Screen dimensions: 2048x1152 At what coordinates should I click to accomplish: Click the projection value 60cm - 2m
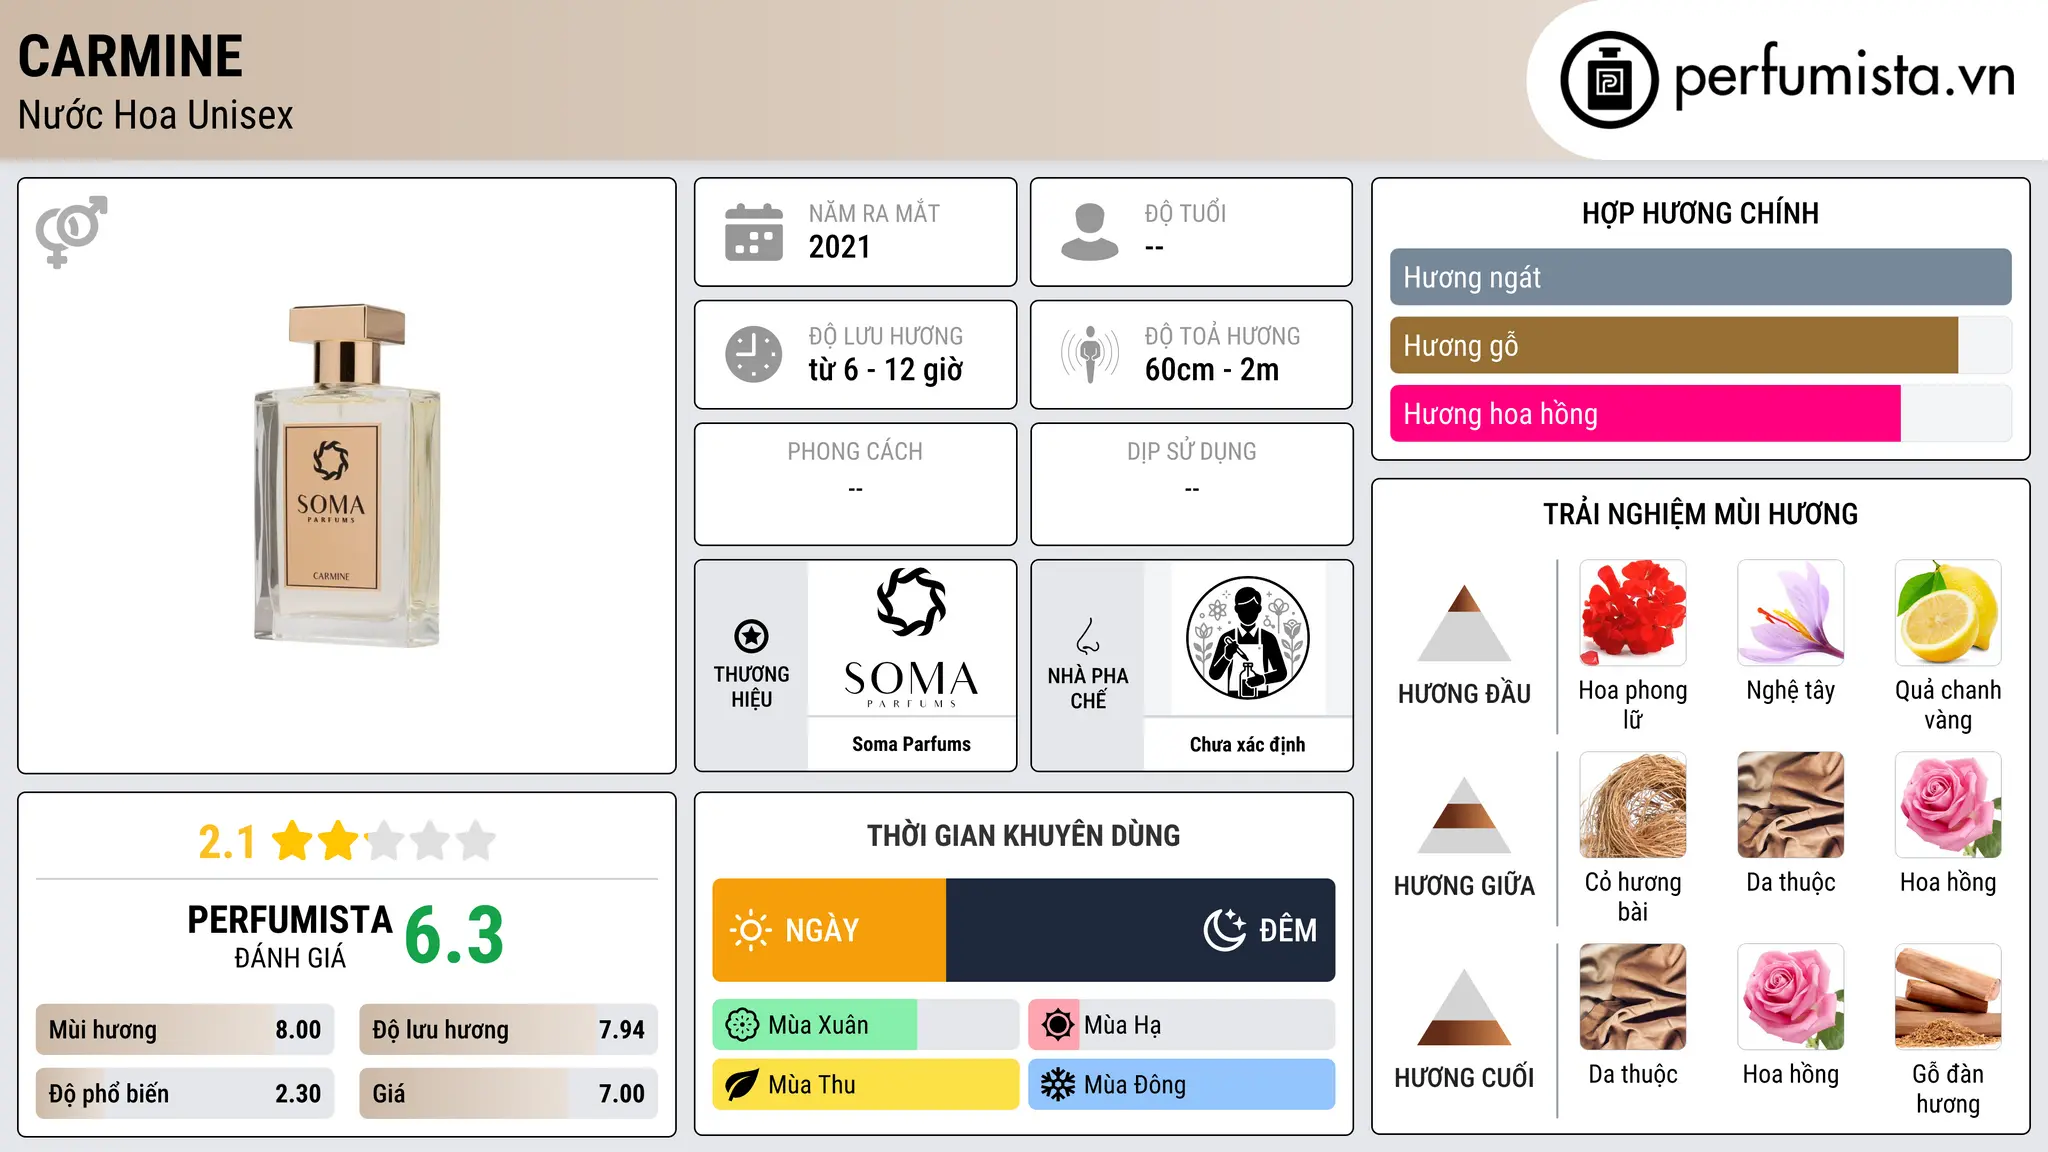point(1212,370)
